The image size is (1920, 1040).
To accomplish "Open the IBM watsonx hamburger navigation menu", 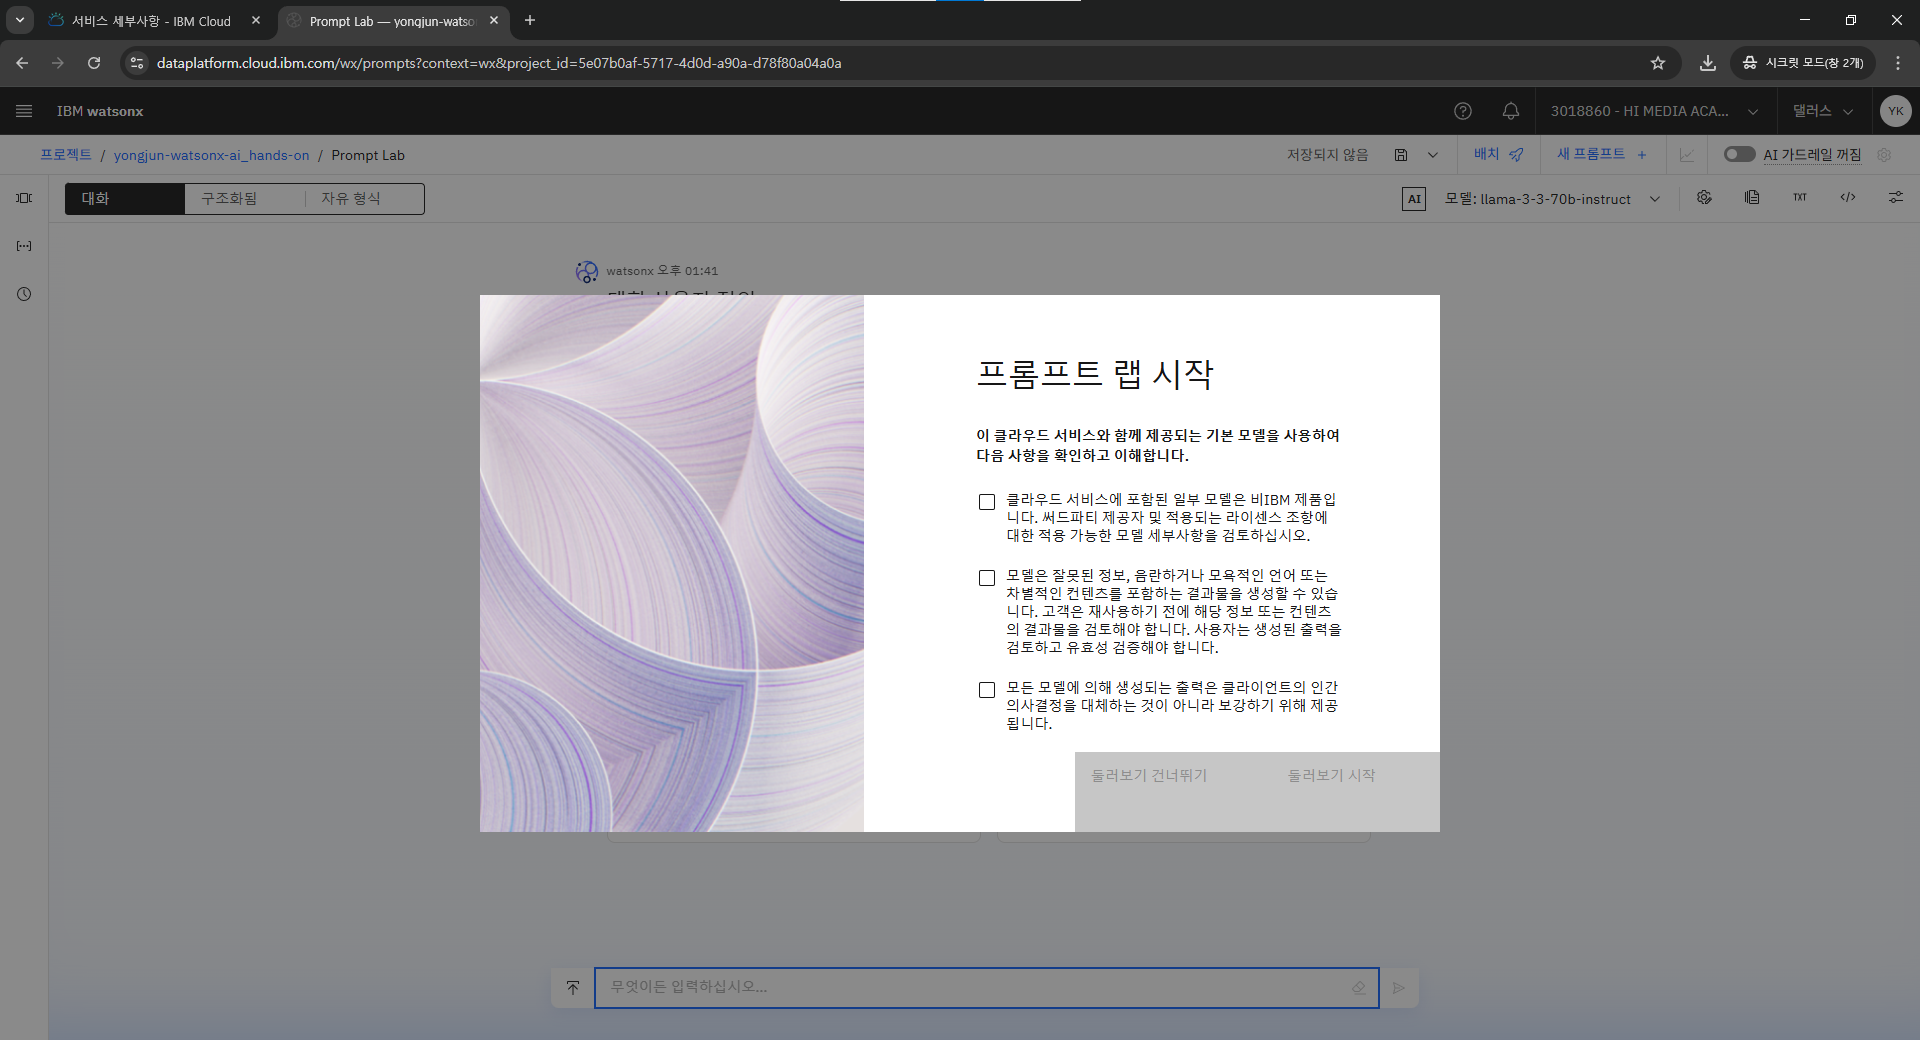I will (24, 111).
